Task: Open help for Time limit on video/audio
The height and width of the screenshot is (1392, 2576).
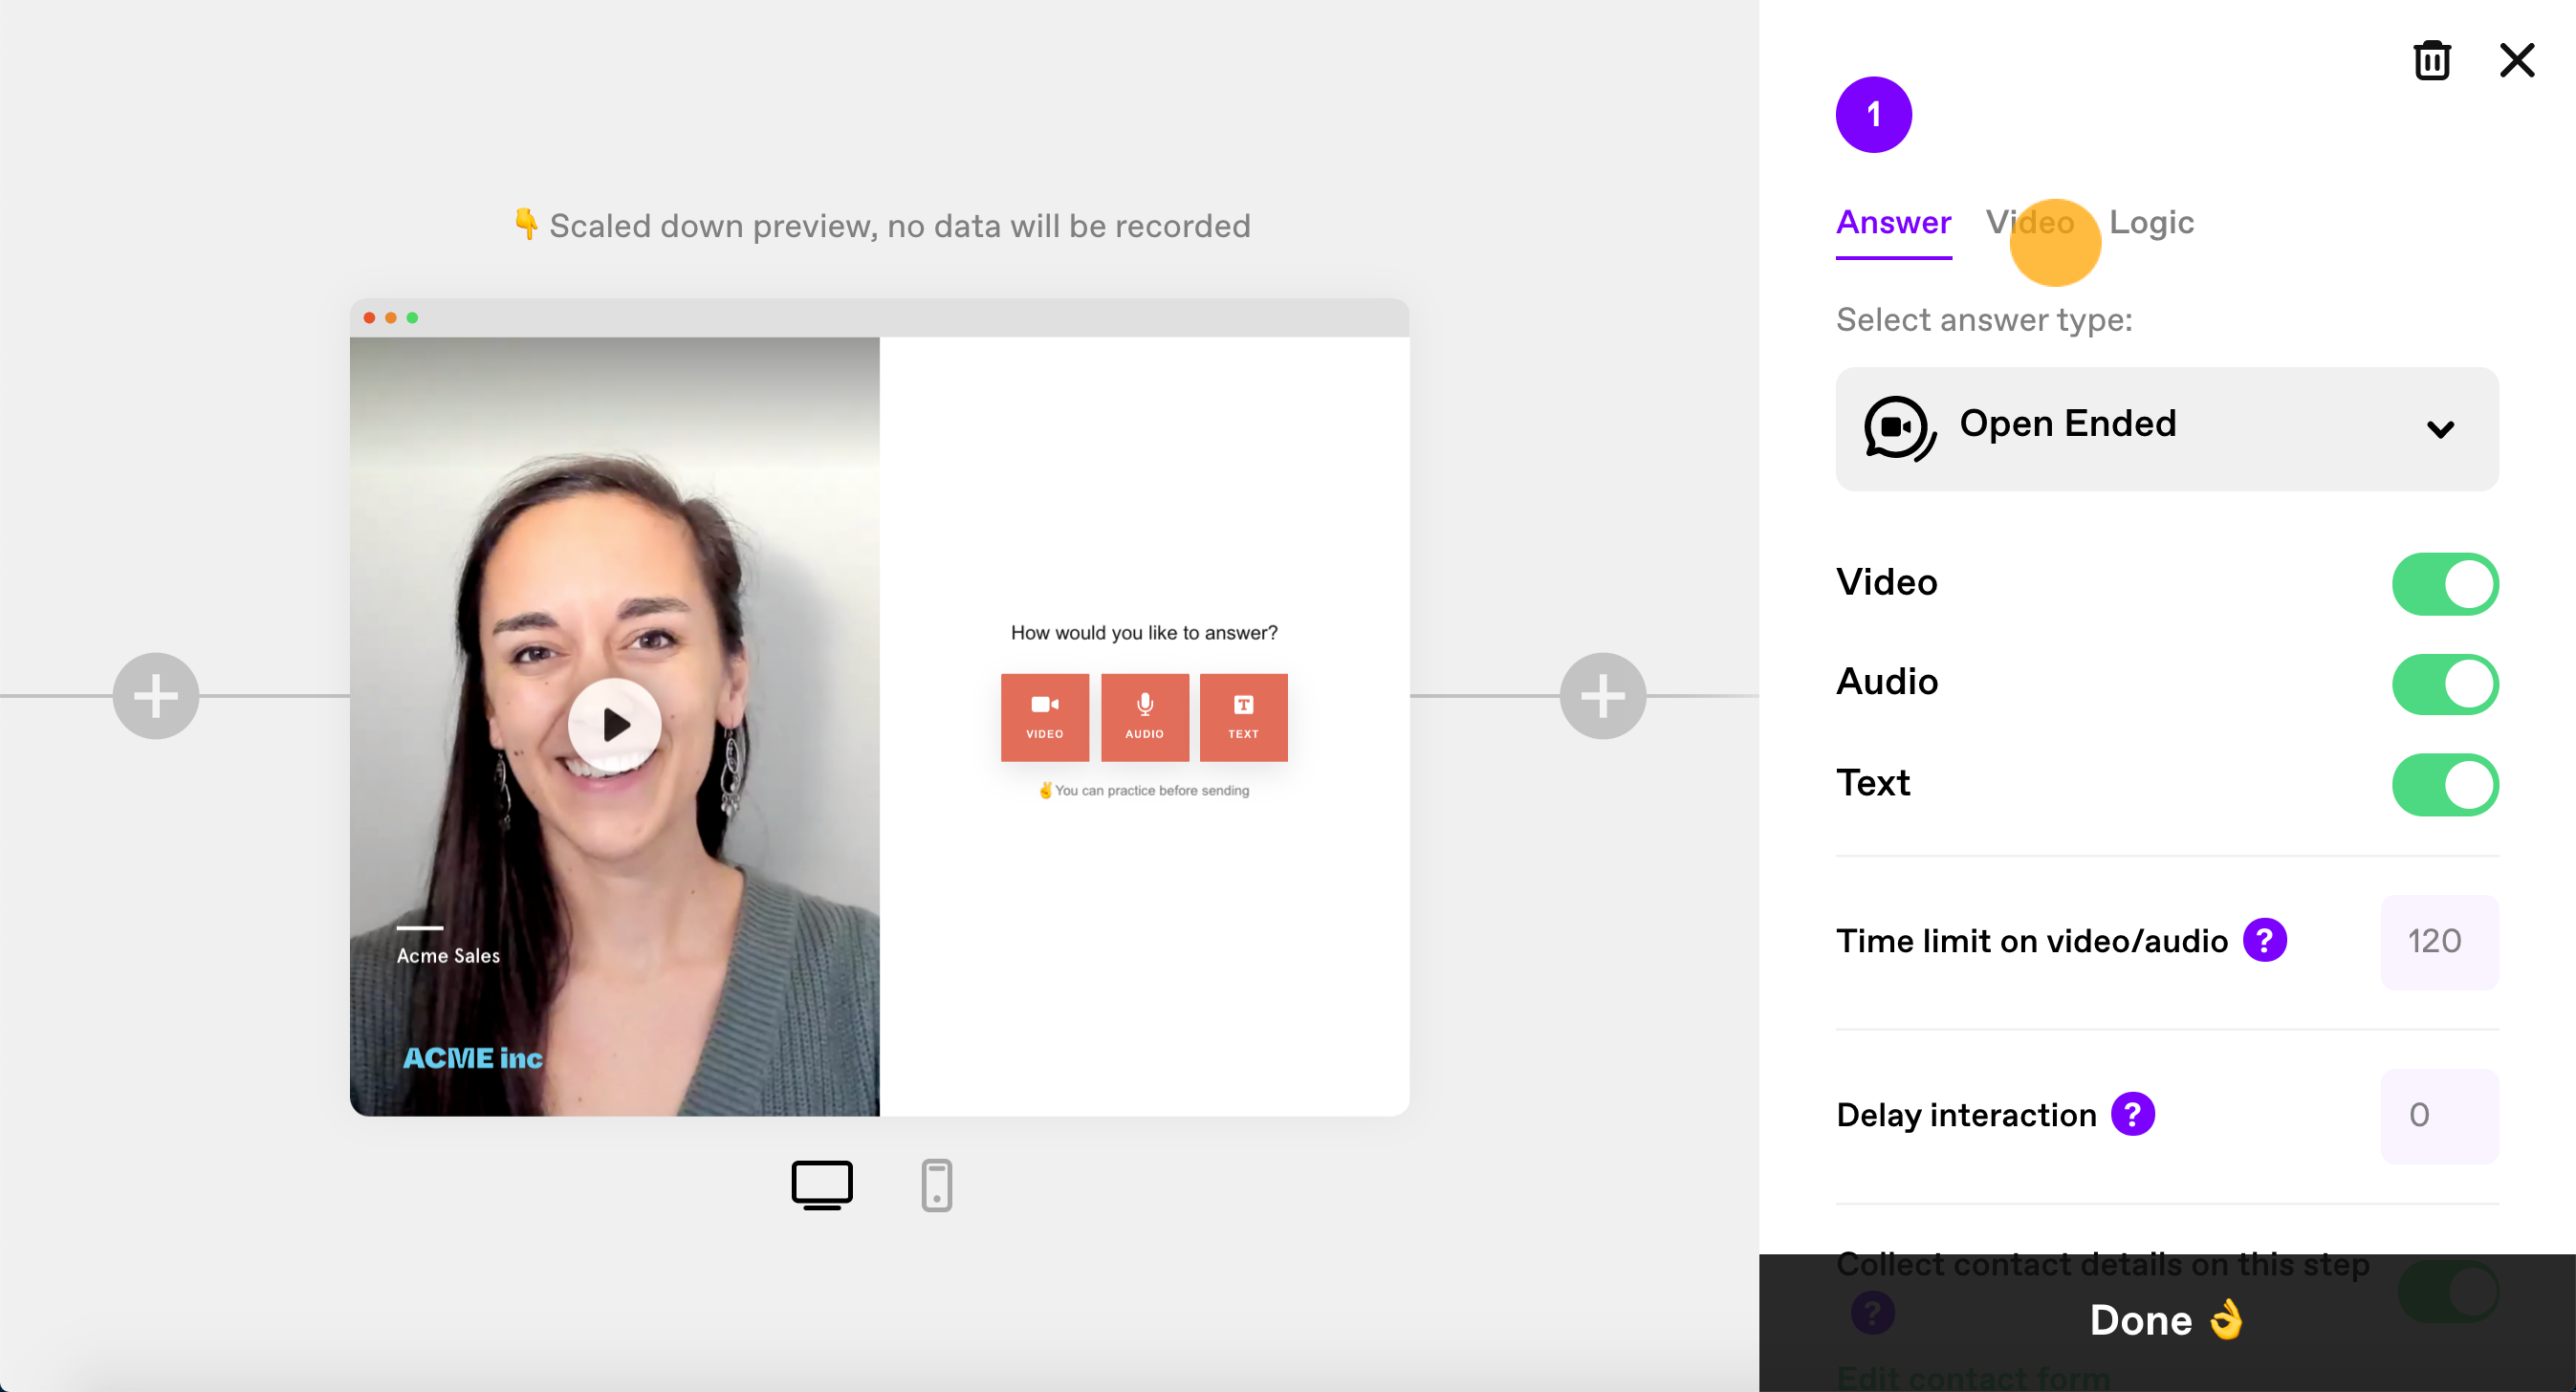Action: pos(2264,940)
